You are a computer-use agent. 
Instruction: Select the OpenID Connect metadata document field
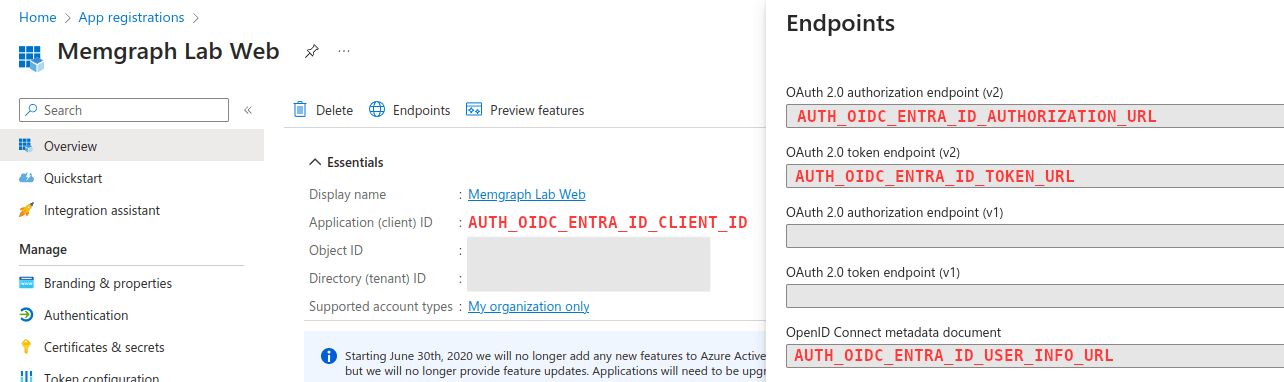(1035, 355)
